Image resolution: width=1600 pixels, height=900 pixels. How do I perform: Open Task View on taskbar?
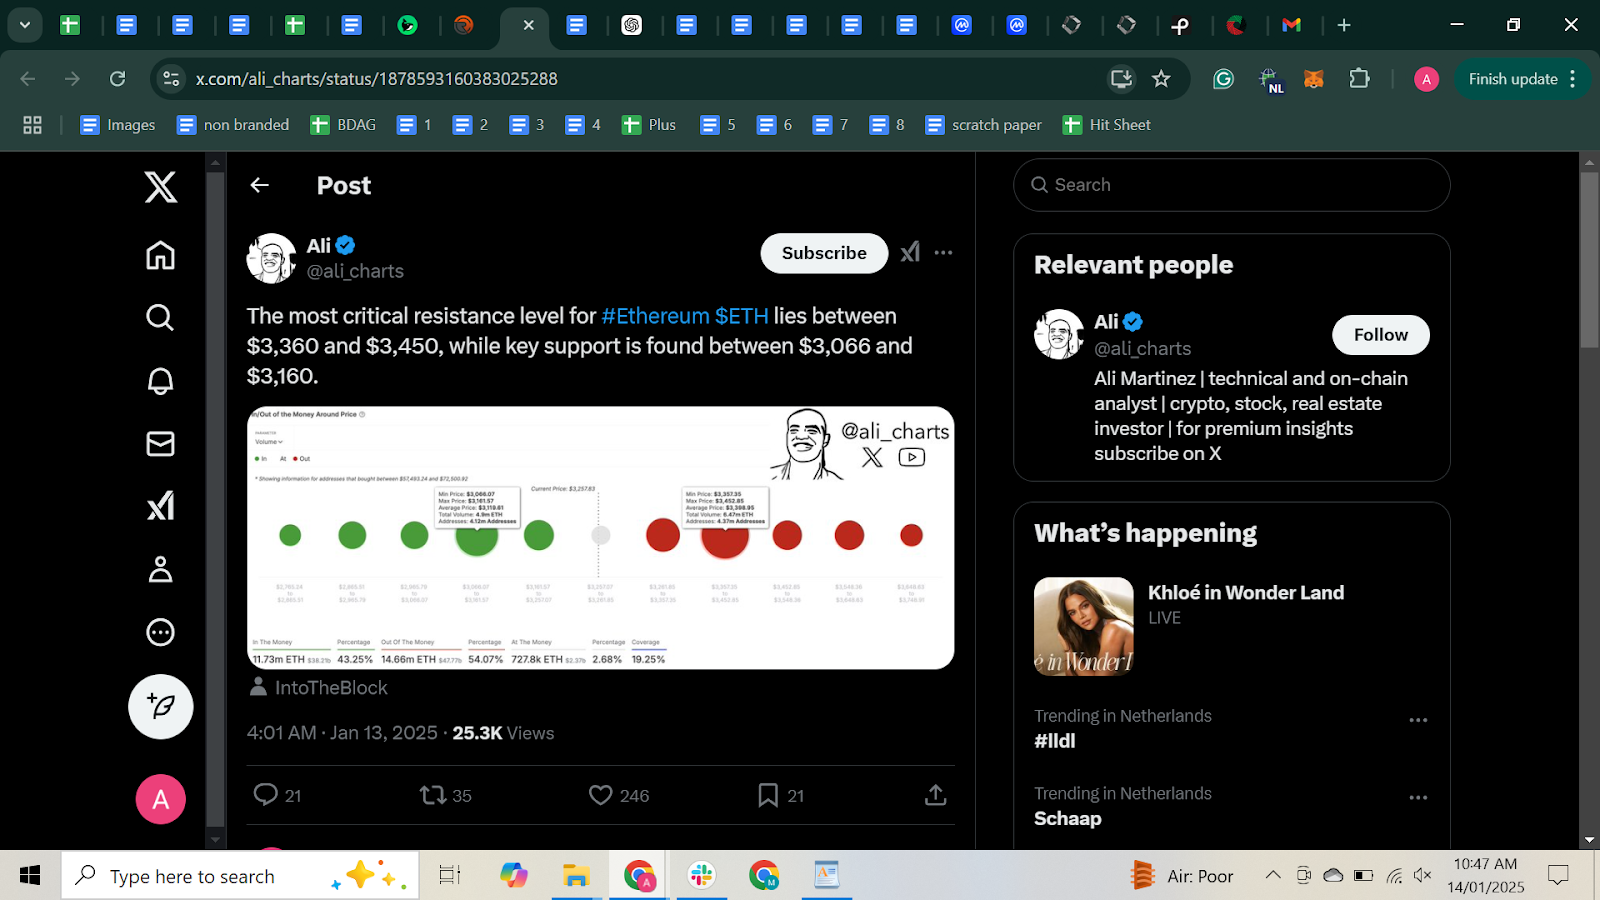(450, 876)
